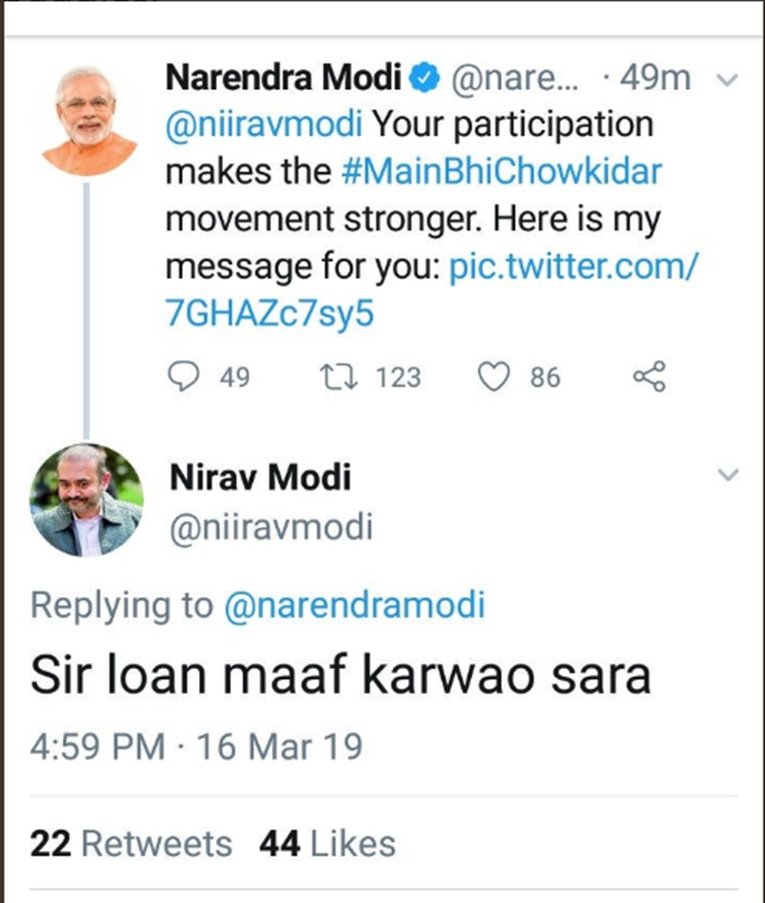Viewport: 765px width, 903px height.
Task: Like the tweet using the heart icon
Action: click(494, 376)
